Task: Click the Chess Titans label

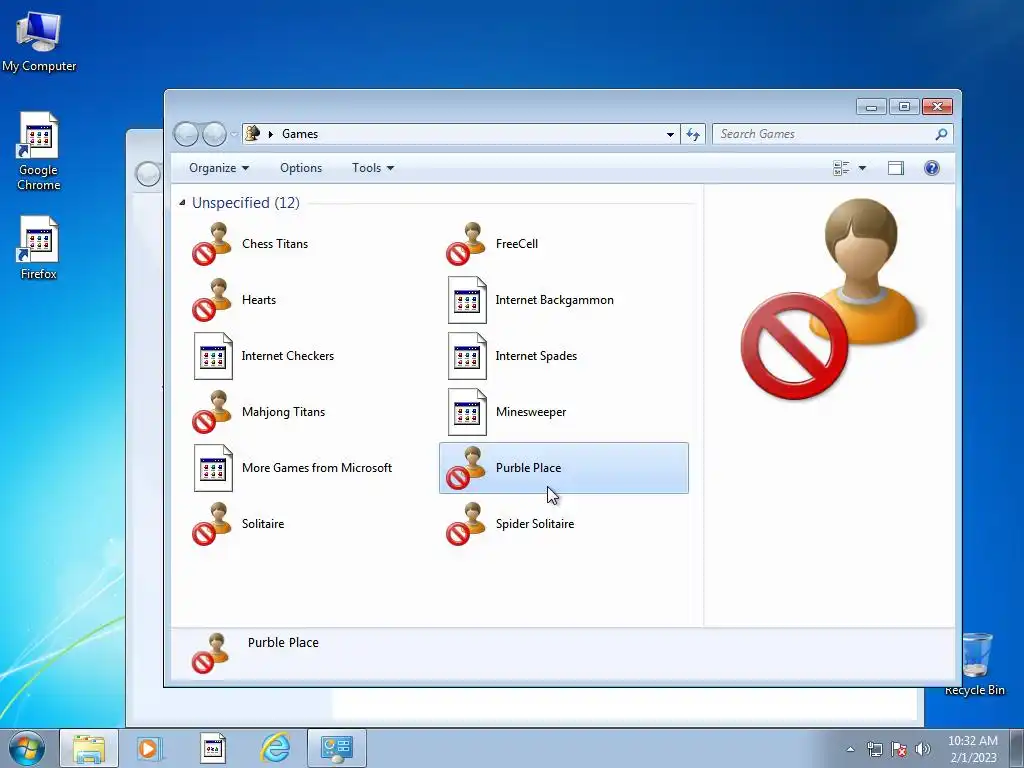Action: point(275,244)
